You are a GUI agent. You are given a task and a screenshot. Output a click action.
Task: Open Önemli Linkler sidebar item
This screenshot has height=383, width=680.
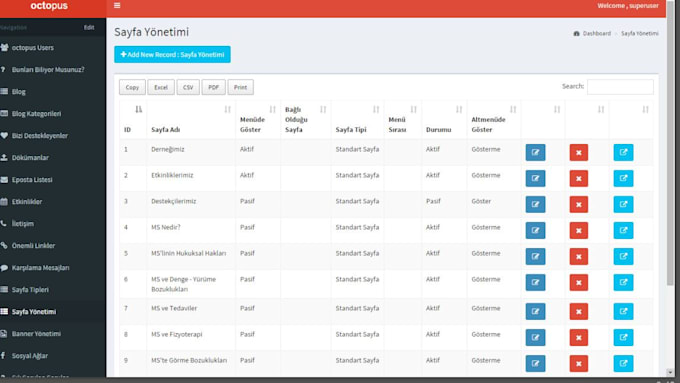coord(53,246)
